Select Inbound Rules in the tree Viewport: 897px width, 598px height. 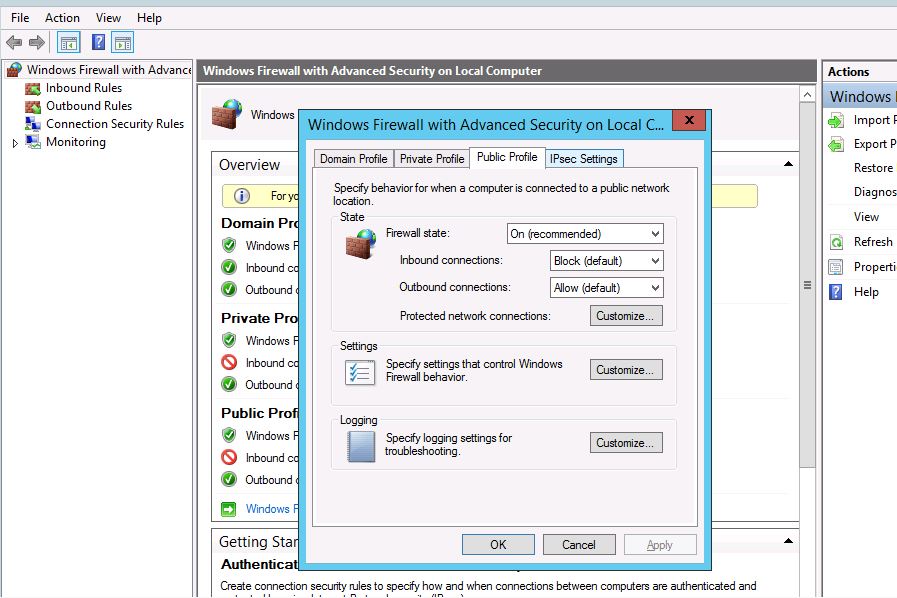(x=84, y=88)
